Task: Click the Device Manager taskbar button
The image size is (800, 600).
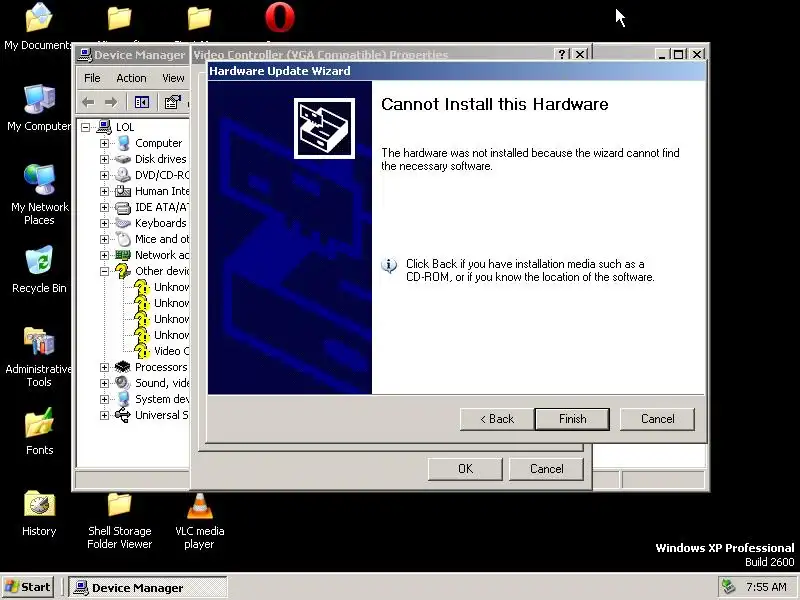Action: coord(147,587)
